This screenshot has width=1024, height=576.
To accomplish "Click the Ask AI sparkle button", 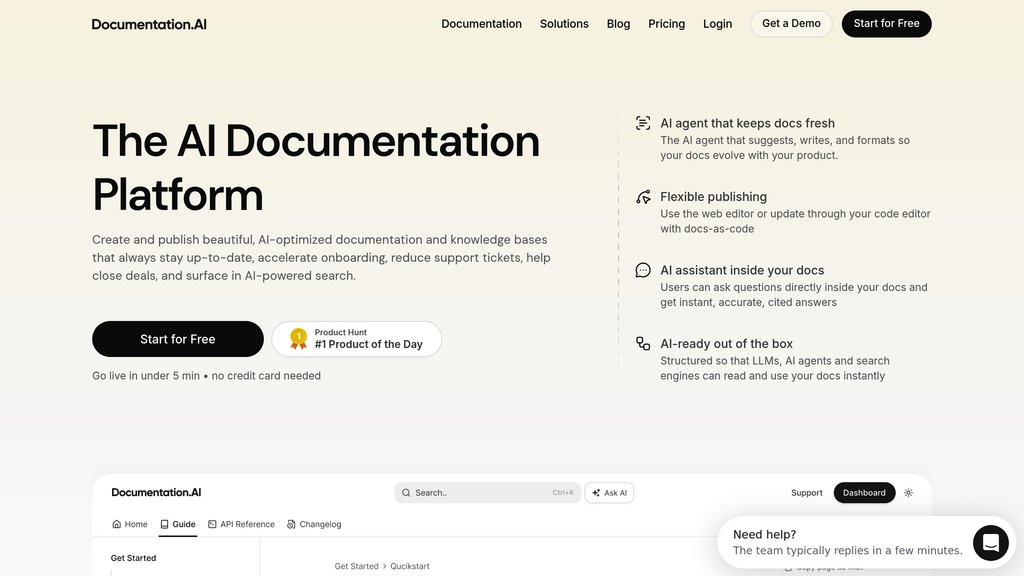I will coord(609,493).
